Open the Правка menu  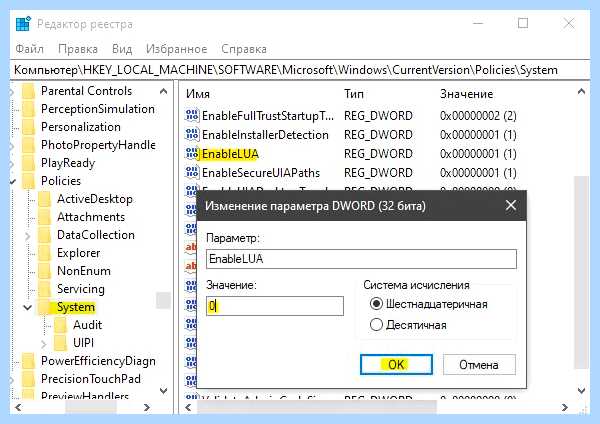point(78,49)
